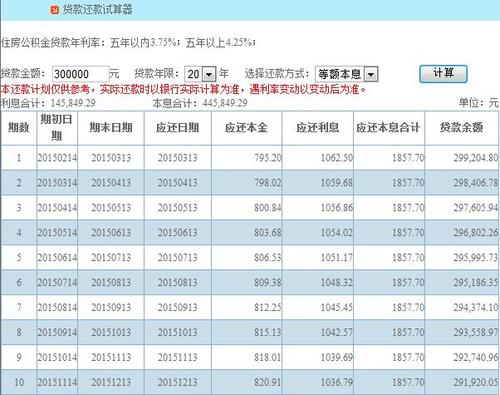This screenshot has width=500, height=395.
Task: Click period 3 start date 20150414
Action: [x=57, y=208]
